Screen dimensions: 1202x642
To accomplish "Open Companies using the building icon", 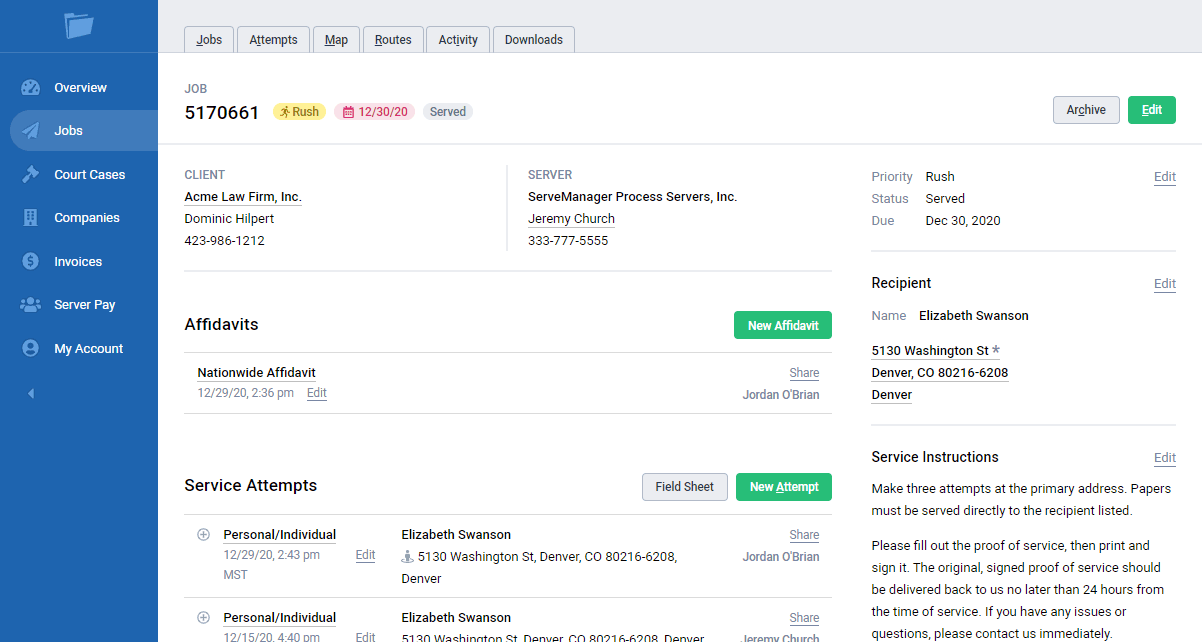I will point(31,217).
